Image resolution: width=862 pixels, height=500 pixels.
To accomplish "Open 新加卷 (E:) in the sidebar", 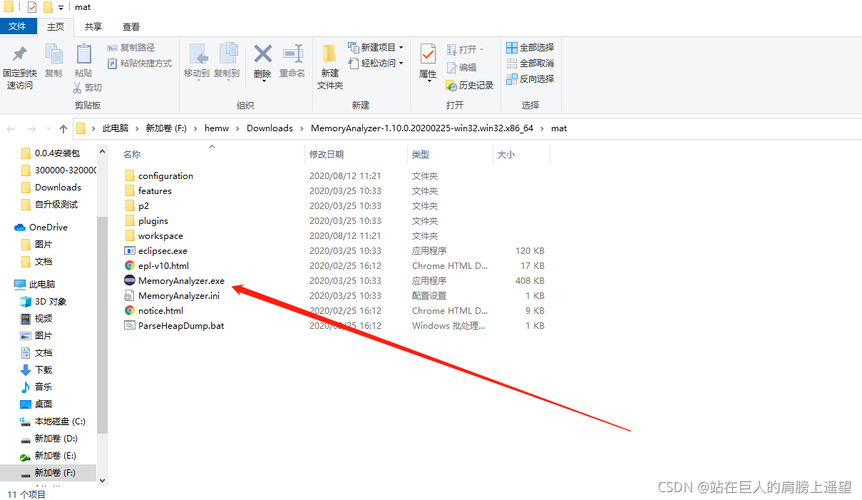I will click(55, 455).
